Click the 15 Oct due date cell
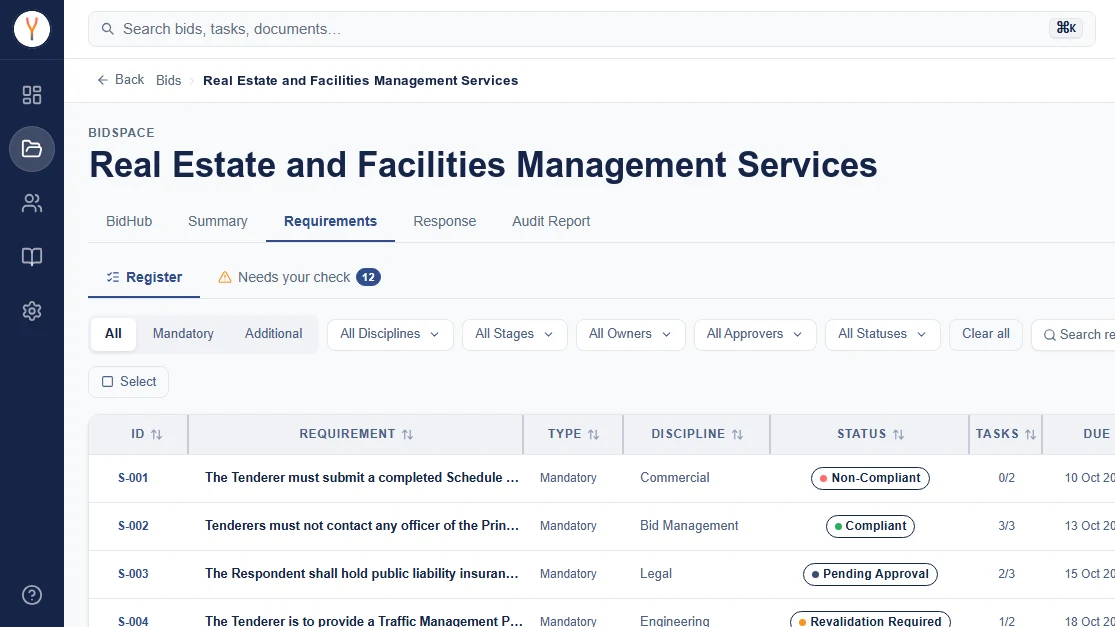 [x=1089, y=574]
